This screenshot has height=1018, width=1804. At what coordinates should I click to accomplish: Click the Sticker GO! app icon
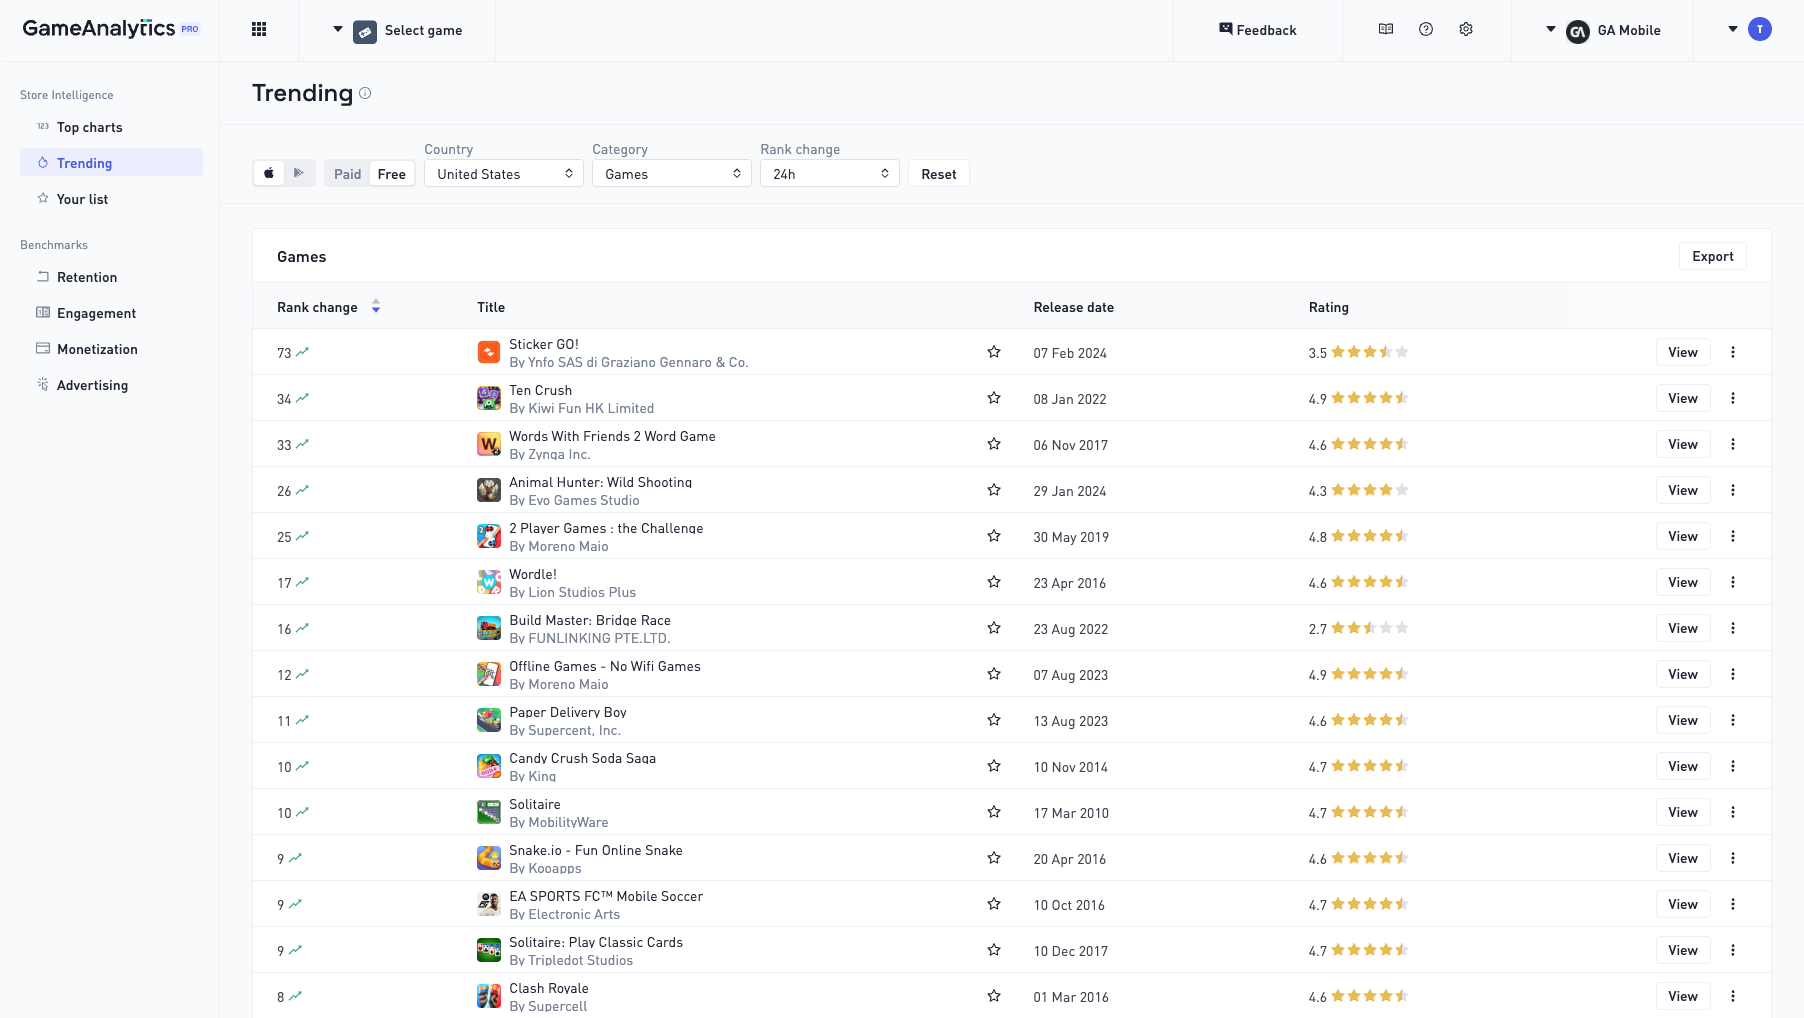[489, 352]
